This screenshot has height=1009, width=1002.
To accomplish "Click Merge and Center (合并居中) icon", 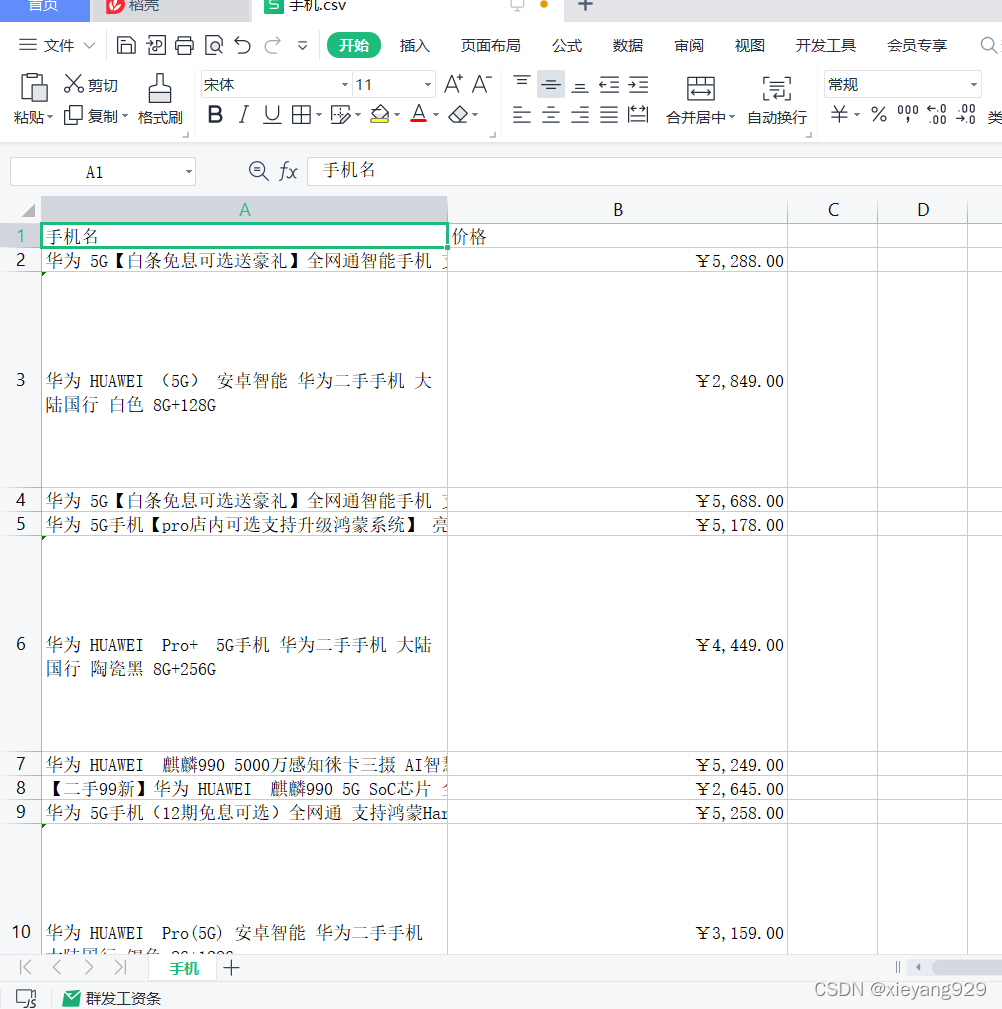I will pos(700,88).
